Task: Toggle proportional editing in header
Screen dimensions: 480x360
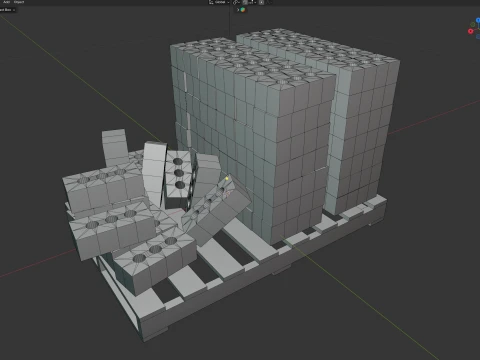Action: coord(261,2)
